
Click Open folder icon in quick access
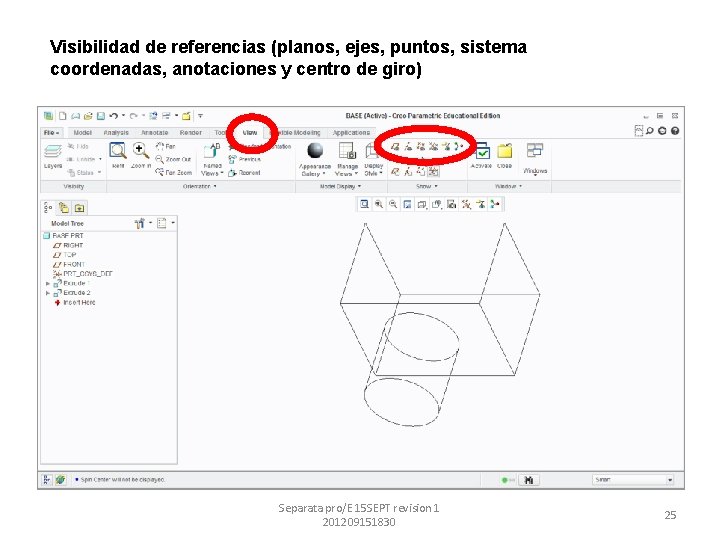[x=88, y=116]
